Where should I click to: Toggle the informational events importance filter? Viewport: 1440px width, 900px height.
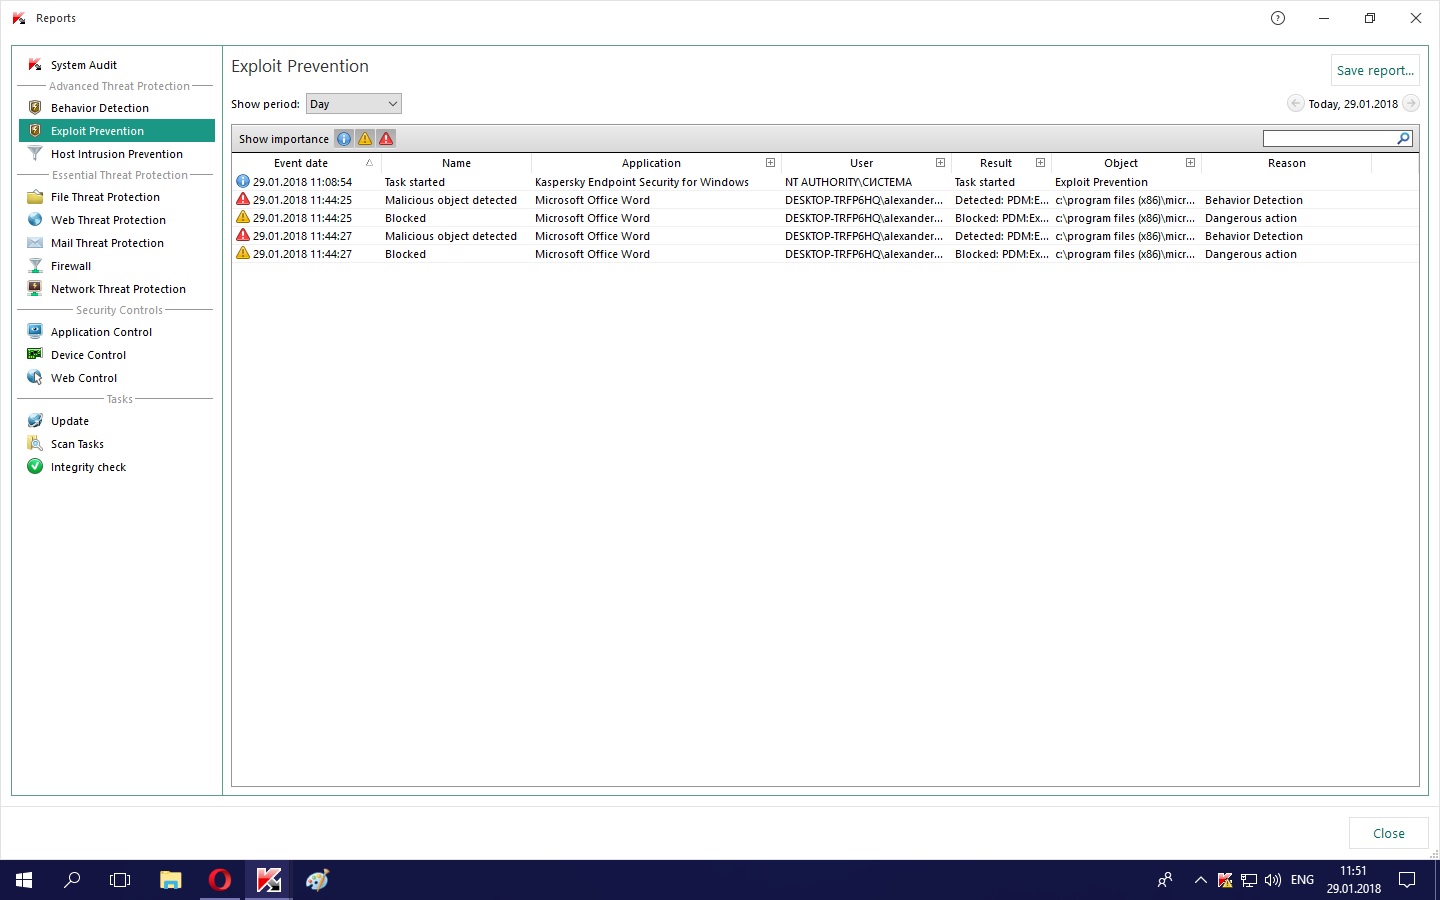(x=344, y=139)
